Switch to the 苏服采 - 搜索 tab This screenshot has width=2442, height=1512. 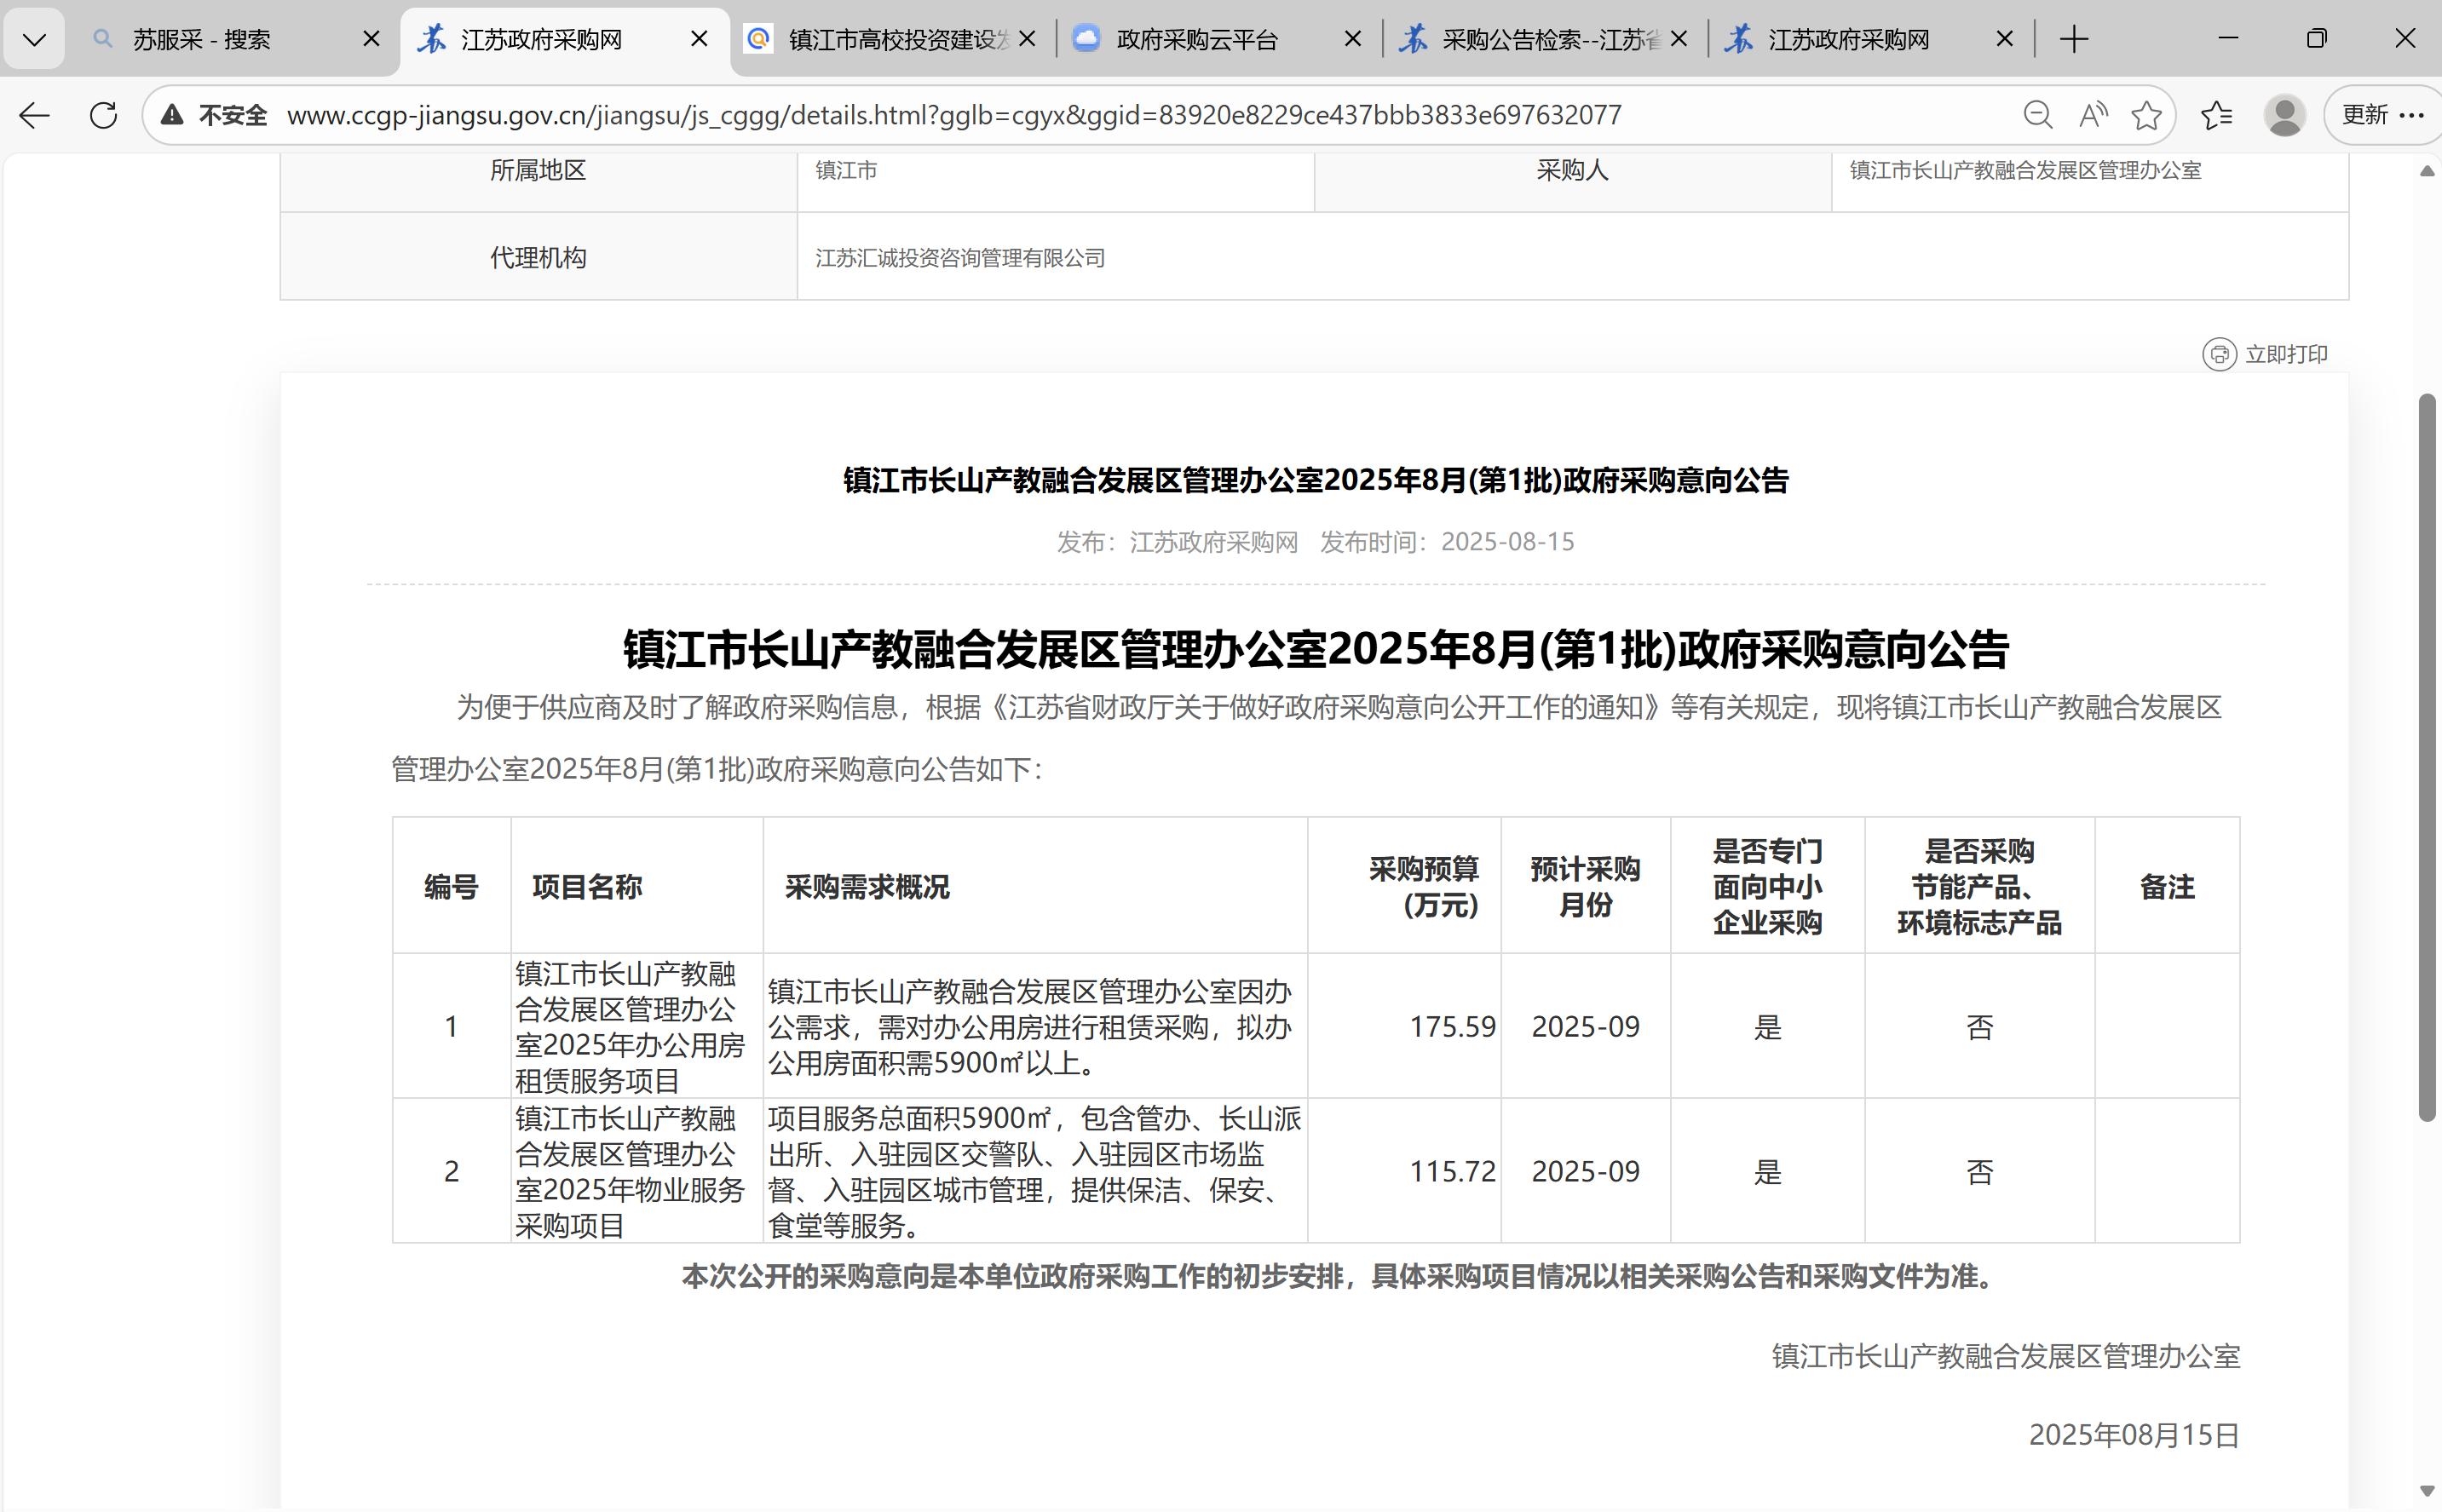(202, 40)
